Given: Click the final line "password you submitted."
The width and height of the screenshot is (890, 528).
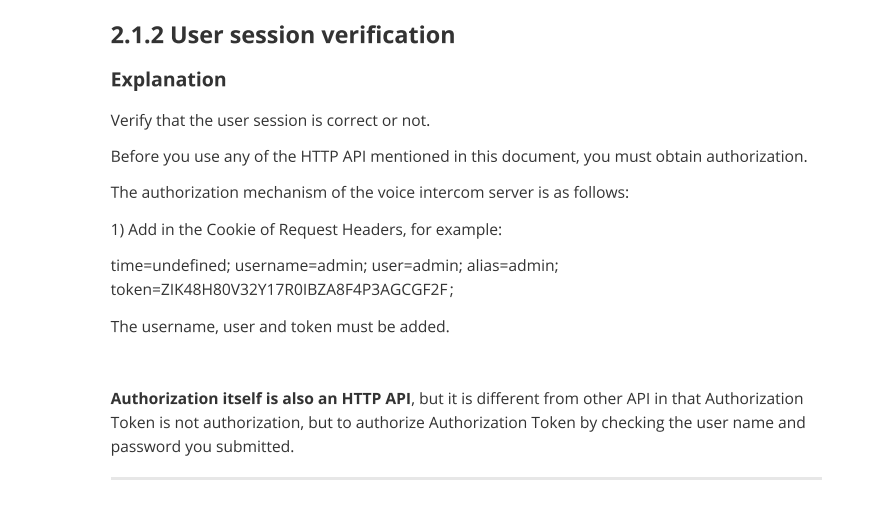Looking at the screenshot, I should tap(203, 447).
